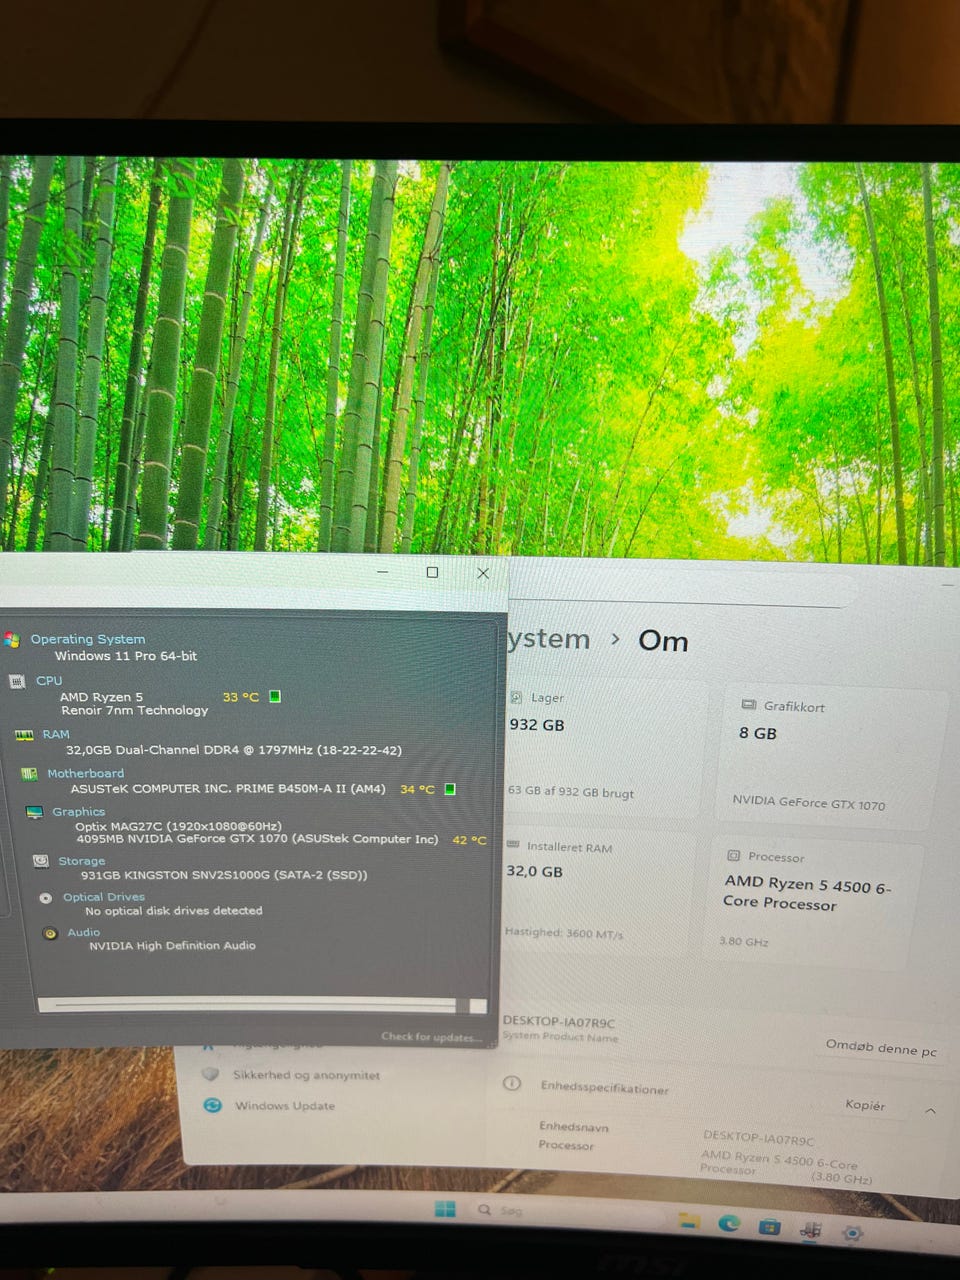The width and height of the screenshot is (960, 1280).
Task: Click the CPU chip icon in Speccy
Action: (17, 681)
